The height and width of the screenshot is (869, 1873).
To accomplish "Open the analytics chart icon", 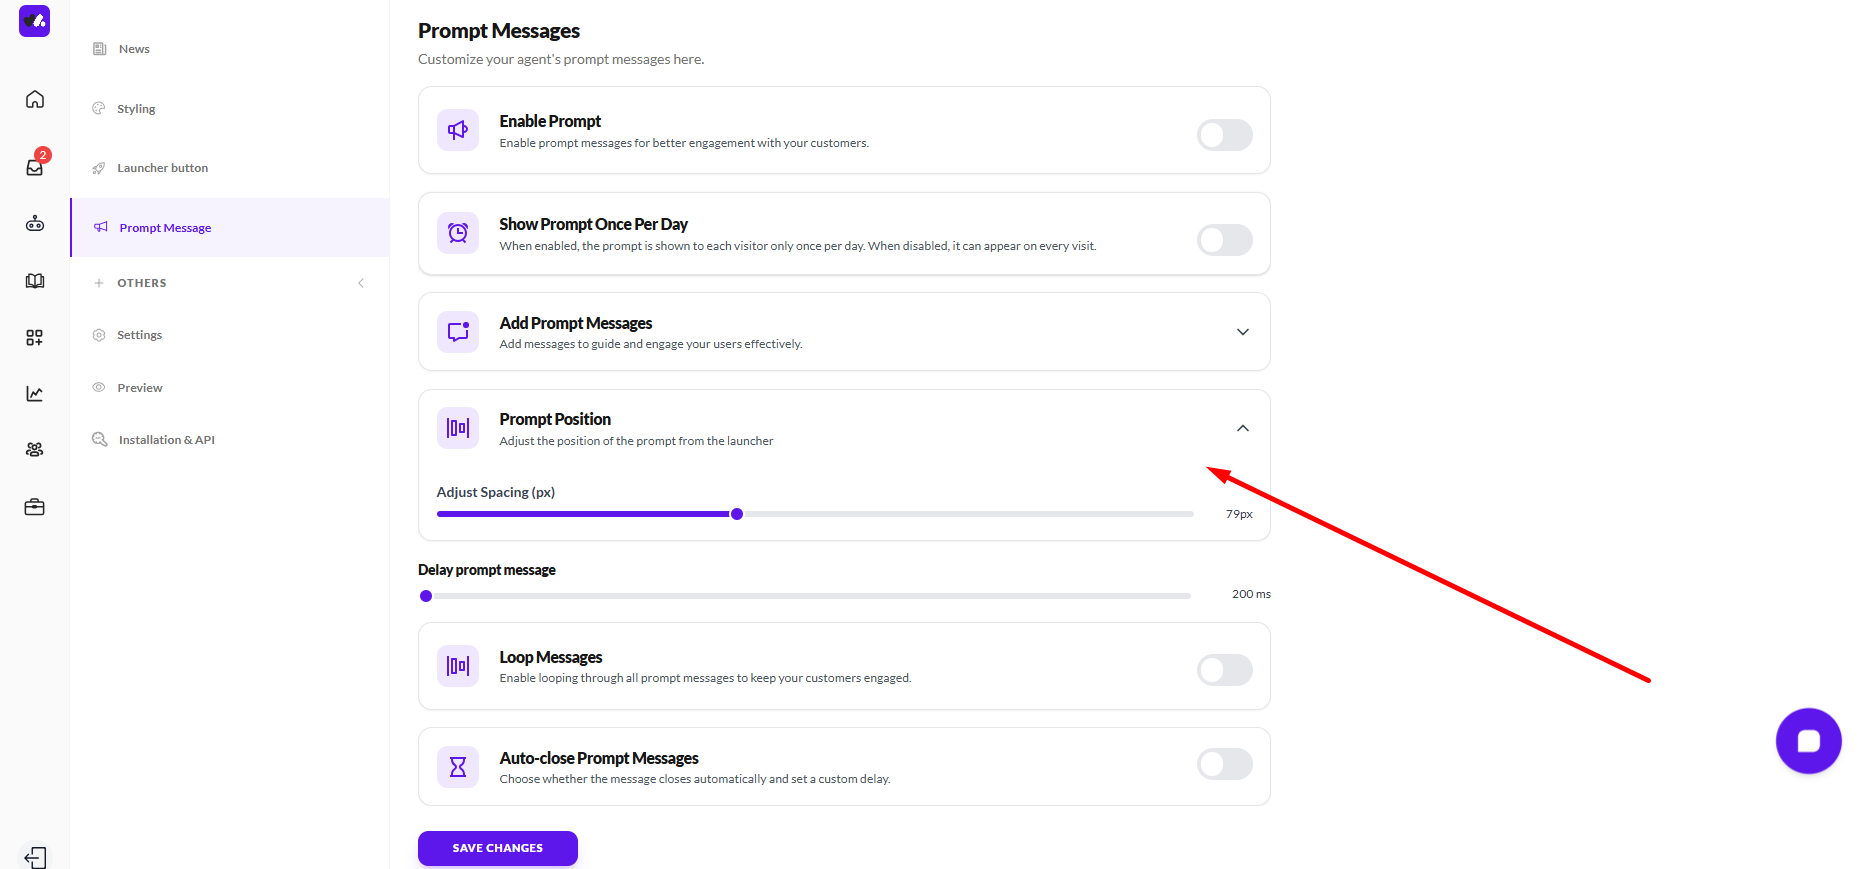I will 35,394.
